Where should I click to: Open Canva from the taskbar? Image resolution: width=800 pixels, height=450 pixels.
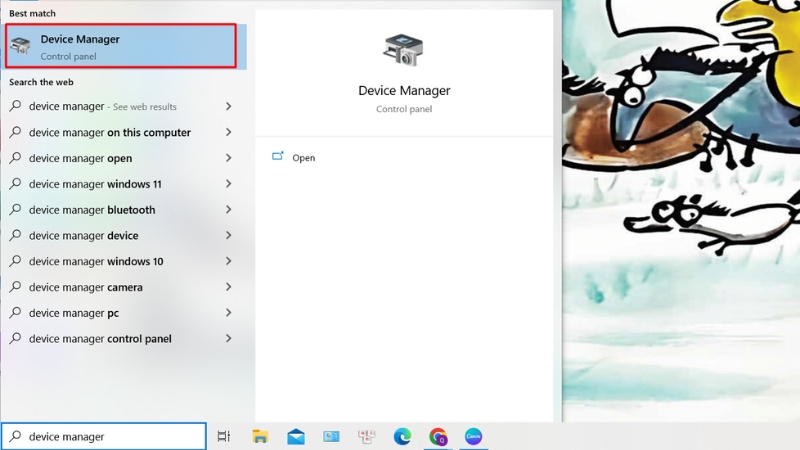[473, 436]
